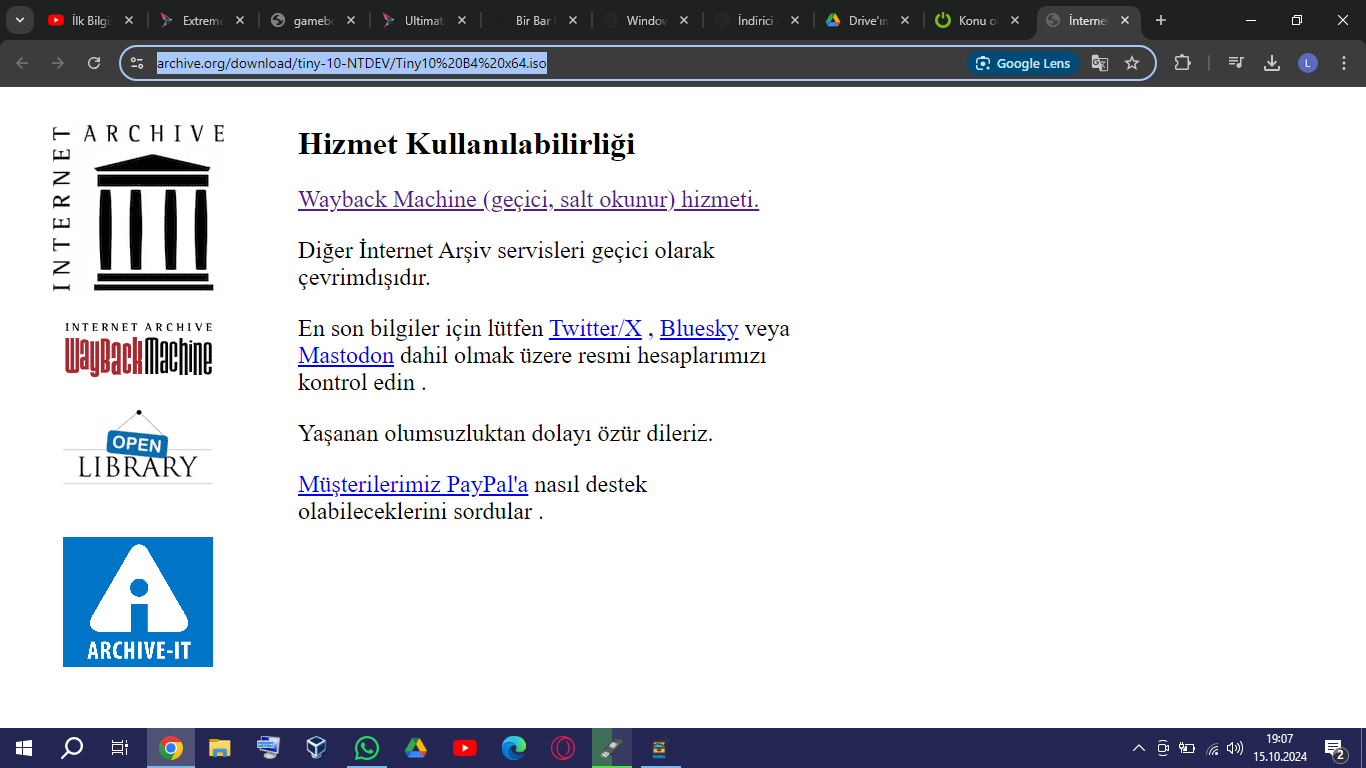Open the Extensions puzzle icon
Image resolution: width=1366 pixels, height=768 pixels.
[1182, 63]
